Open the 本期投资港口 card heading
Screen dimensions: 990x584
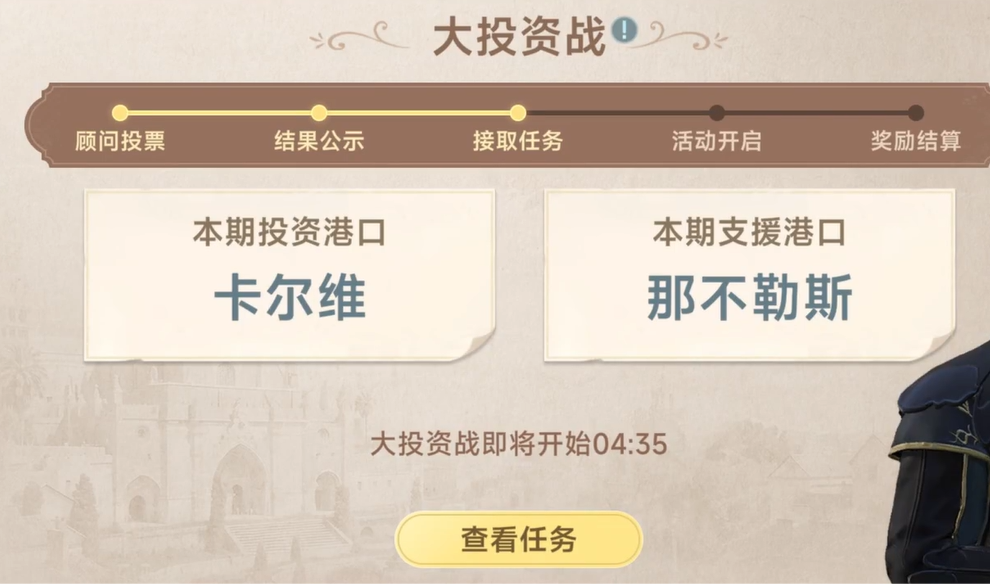click(289, 233)
